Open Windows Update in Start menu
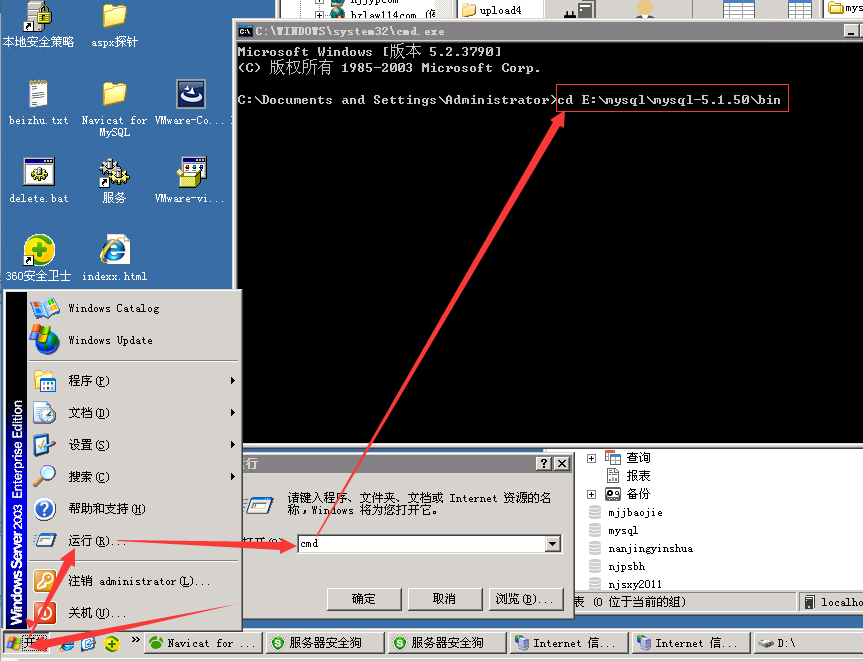The height and width of the screenshot is (661, 863). 134,340
